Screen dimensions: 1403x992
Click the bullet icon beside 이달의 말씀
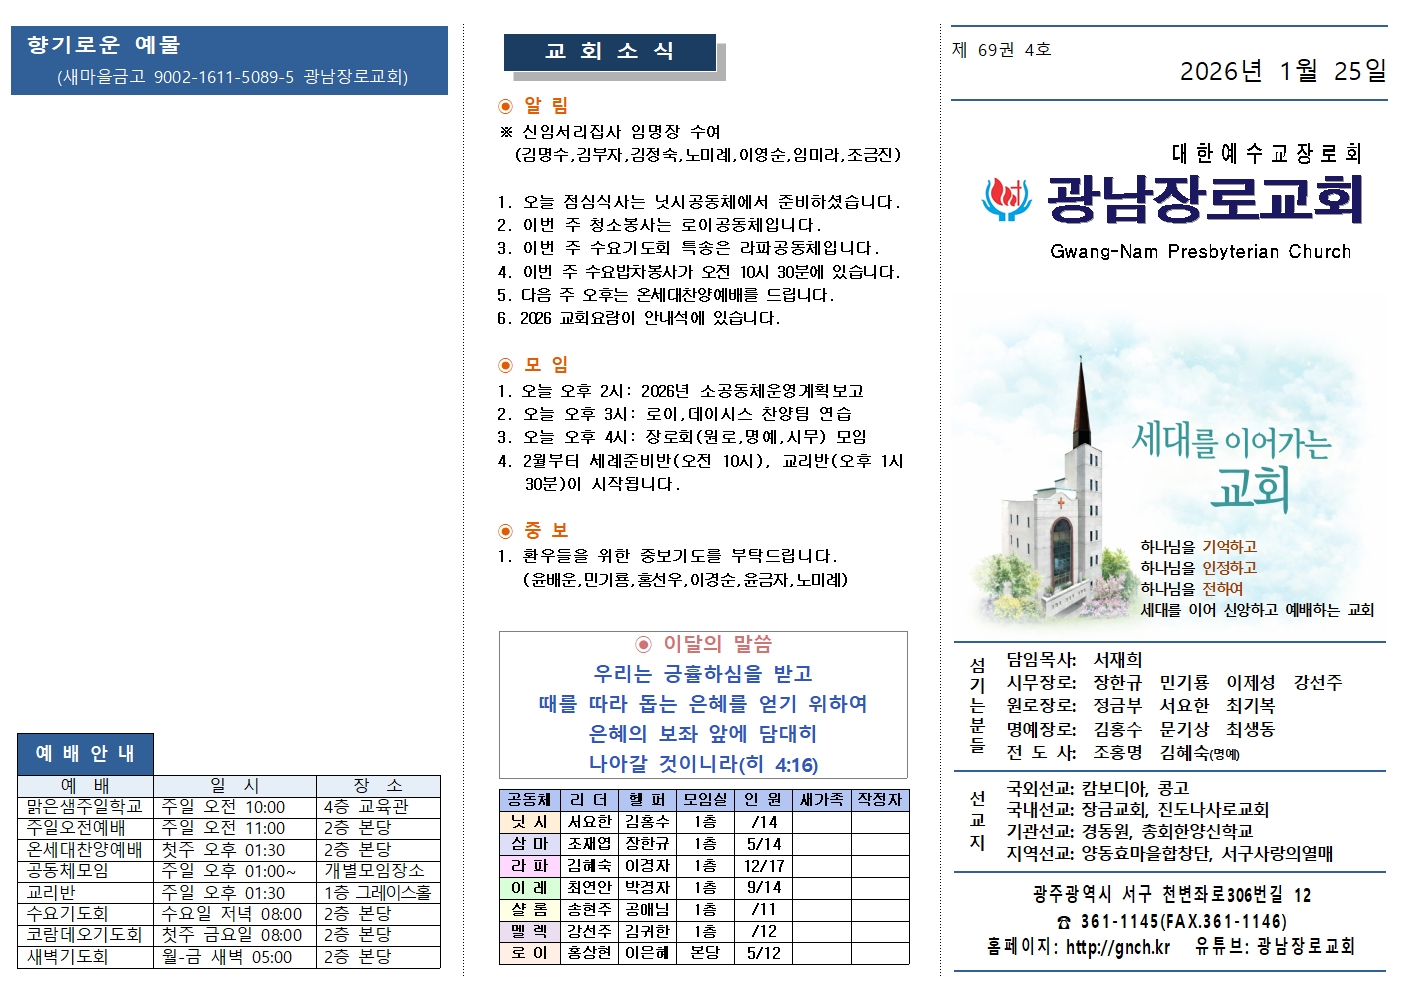(x=644, y=645)
